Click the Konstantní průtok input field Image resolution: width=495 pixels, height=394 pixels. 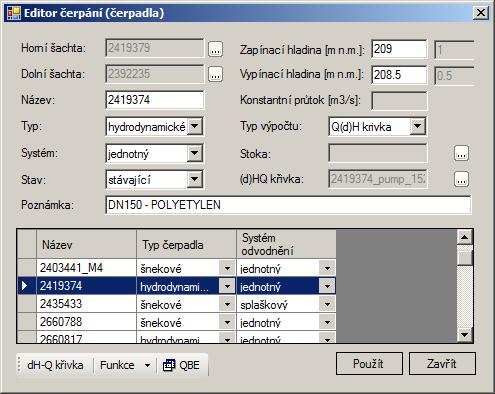click(x=399, y=101)
